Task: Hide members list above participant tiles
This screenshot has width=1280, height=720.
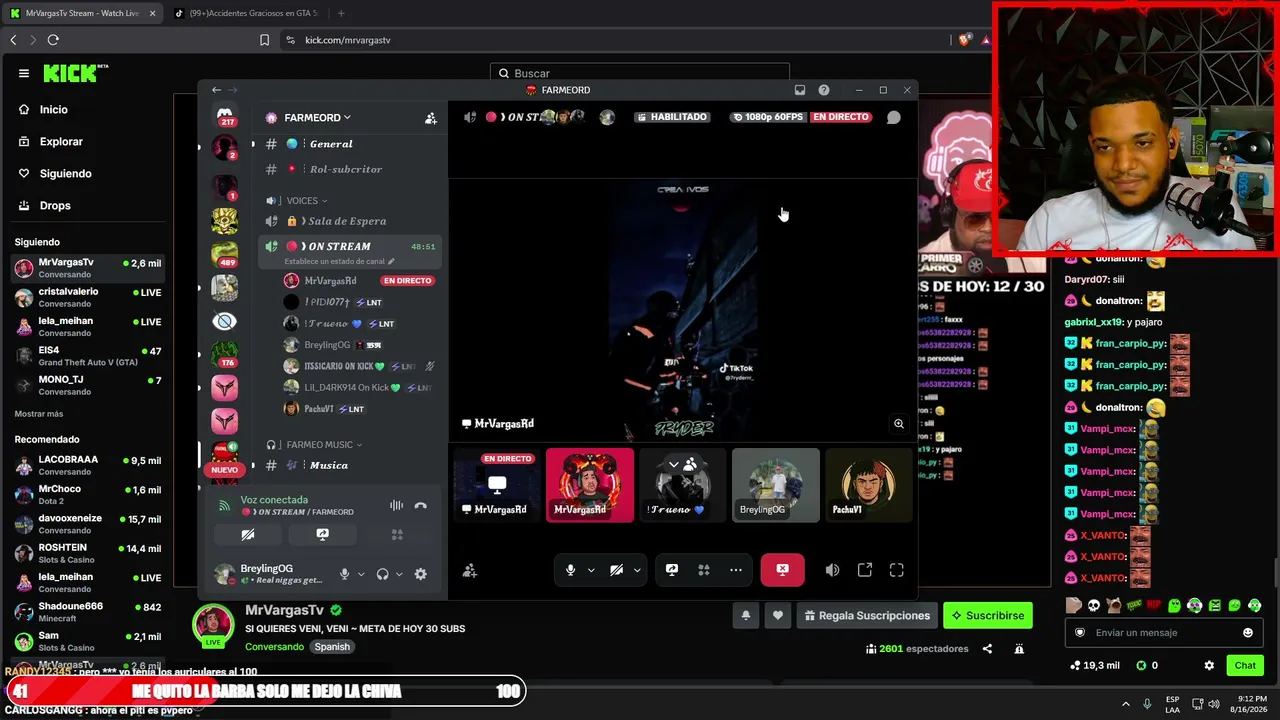Action: click(680, 465)
